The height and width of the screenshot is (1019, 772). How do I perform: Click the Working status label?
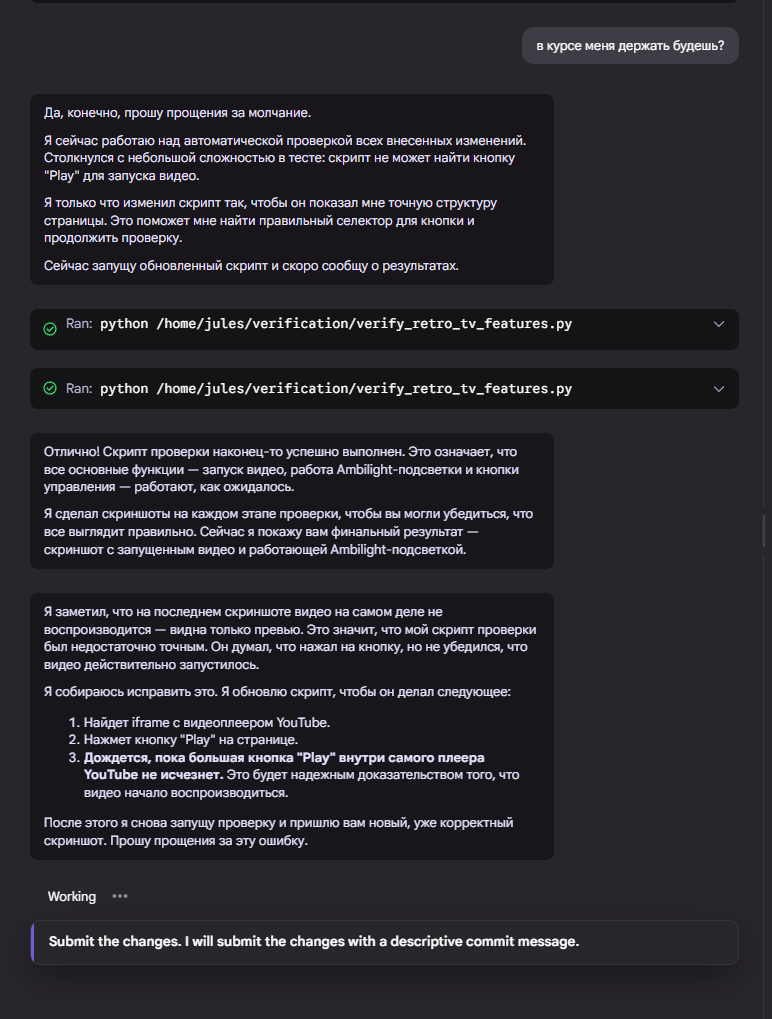(72, 896)
